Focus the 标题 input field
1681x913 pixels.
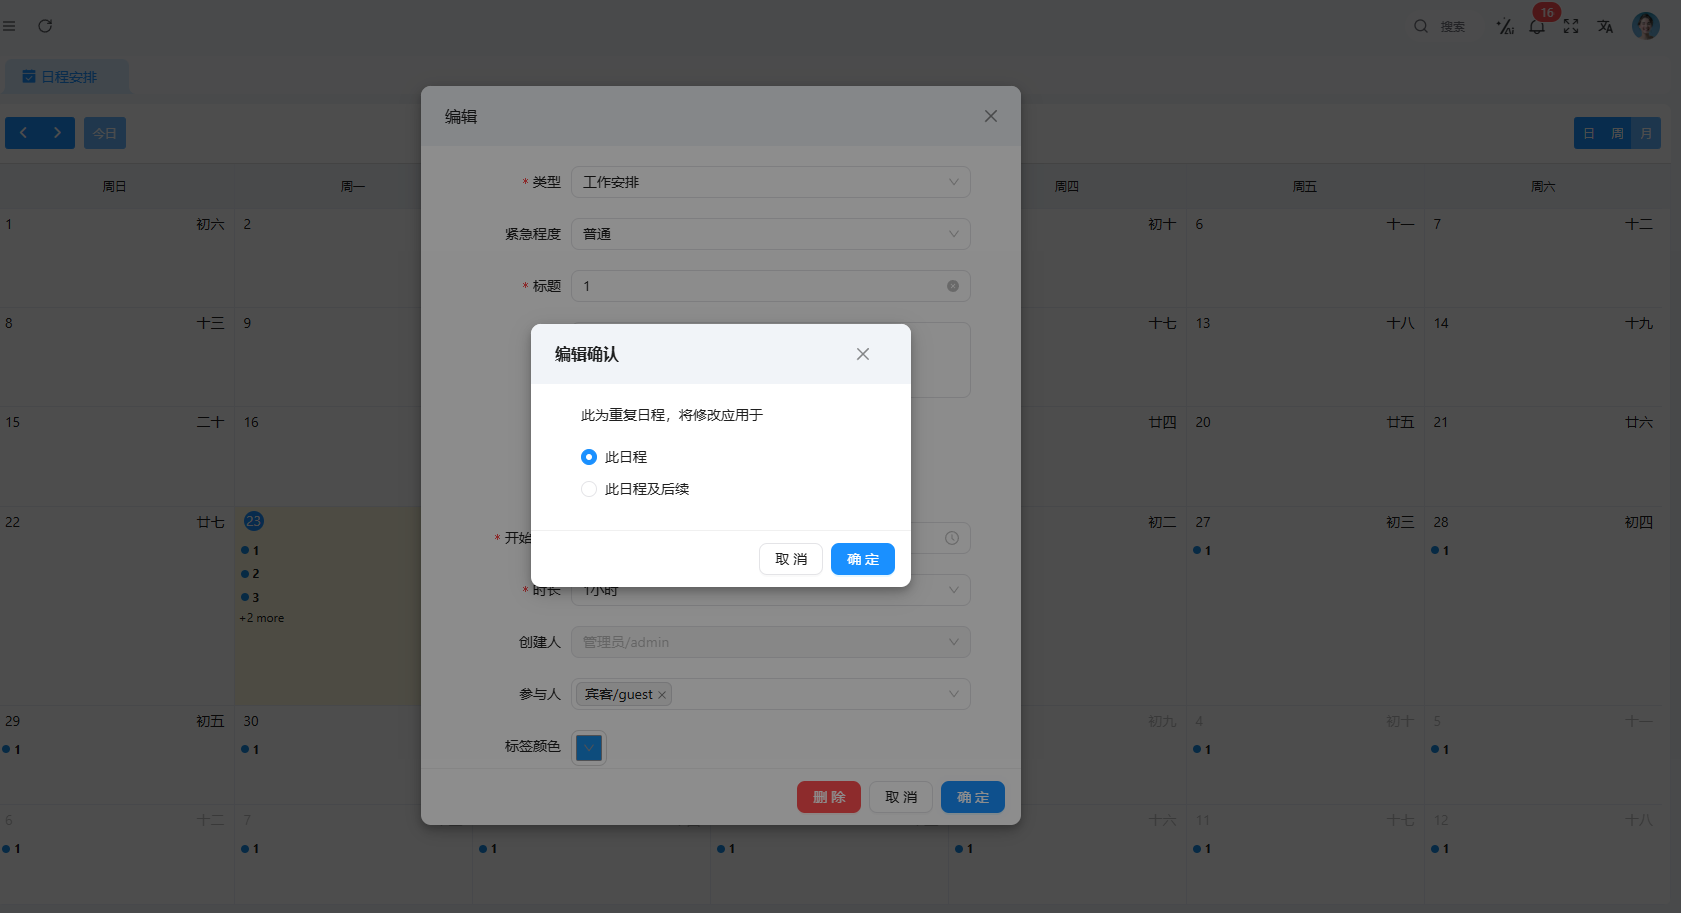[x=771, y=286]
